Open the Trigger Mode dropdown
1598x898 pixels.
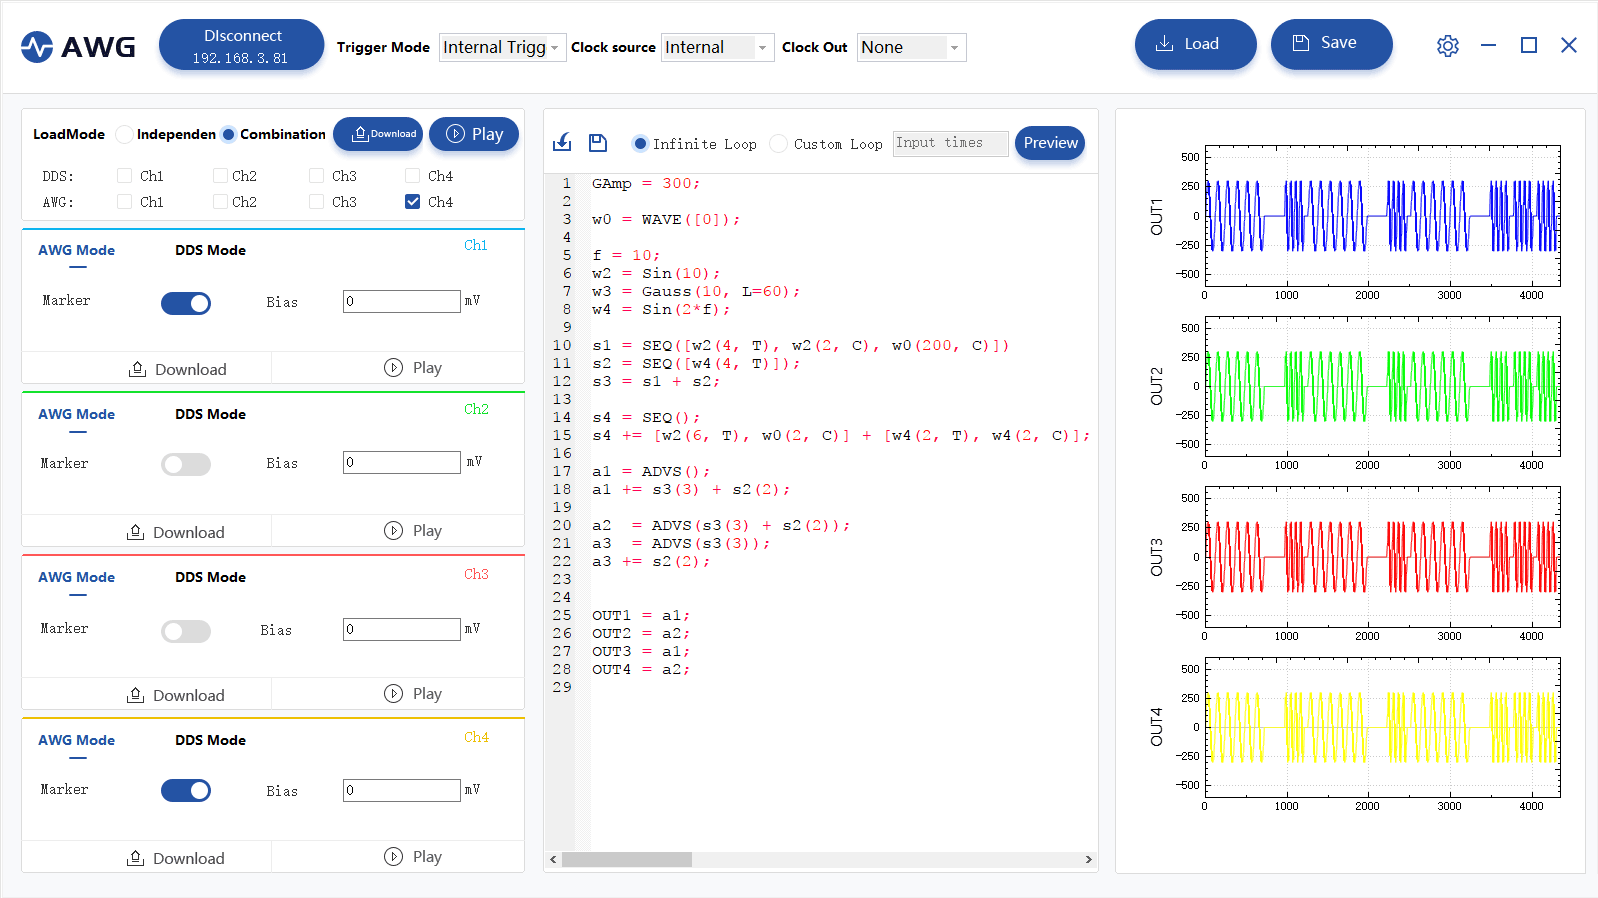point(501,47)
